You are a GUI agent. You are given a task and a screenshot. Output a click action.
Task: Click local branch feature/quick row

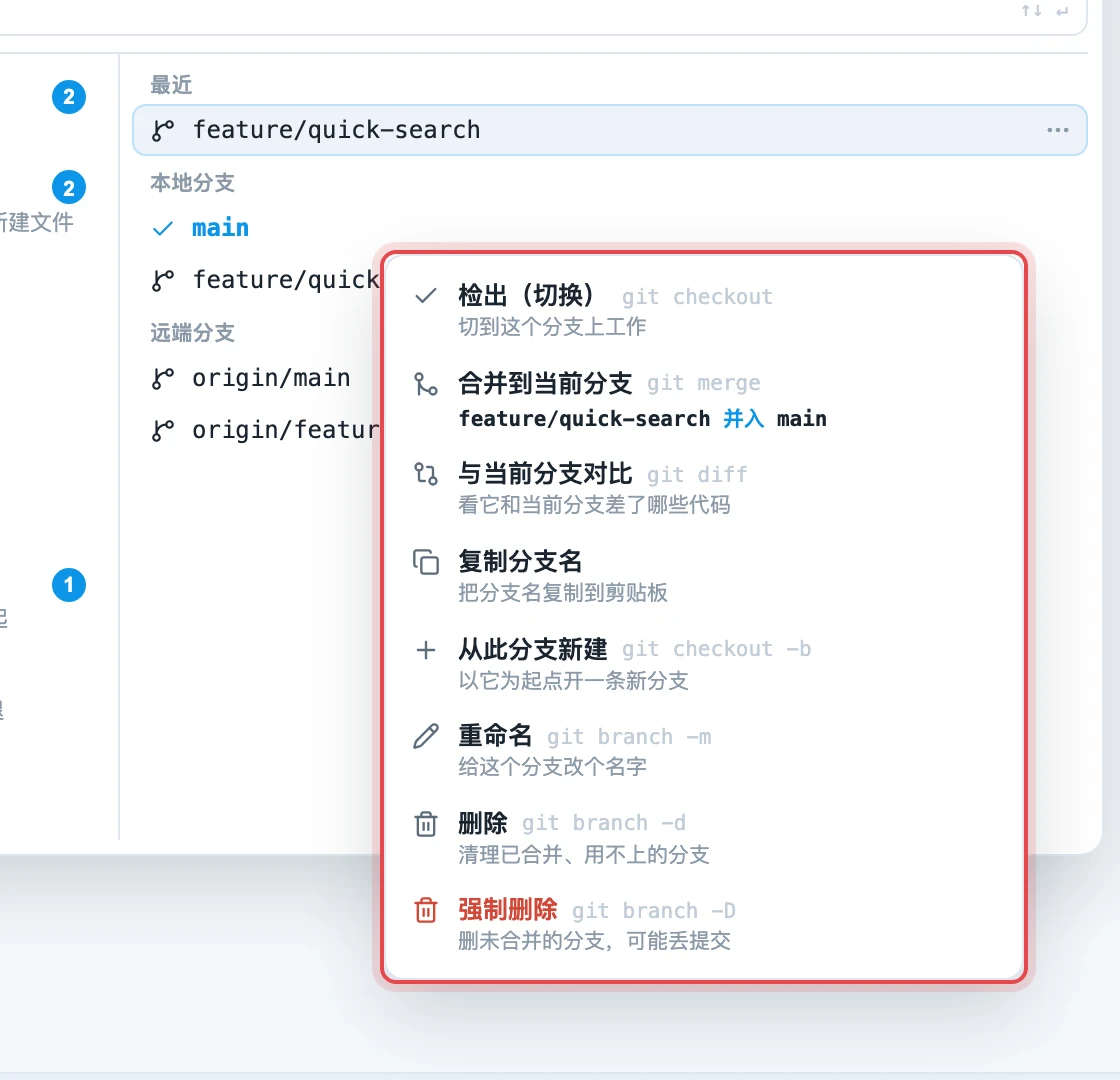click(263, 279)
